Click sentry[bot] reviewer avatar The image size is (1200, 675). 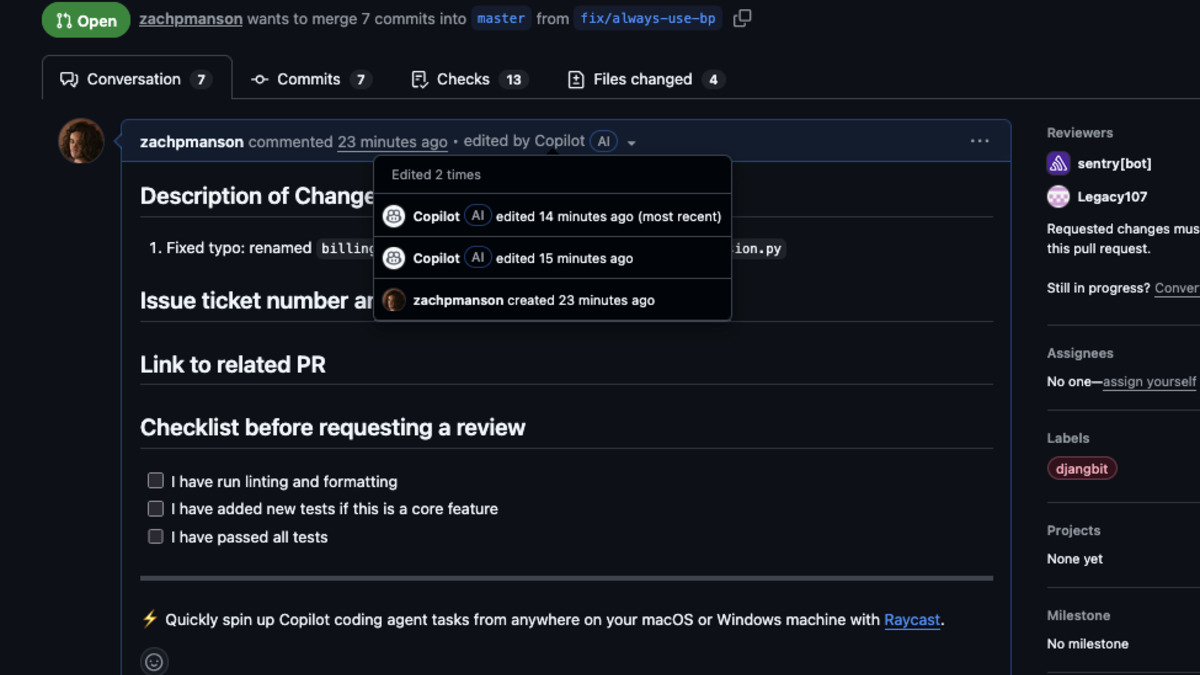[1058, 163]
